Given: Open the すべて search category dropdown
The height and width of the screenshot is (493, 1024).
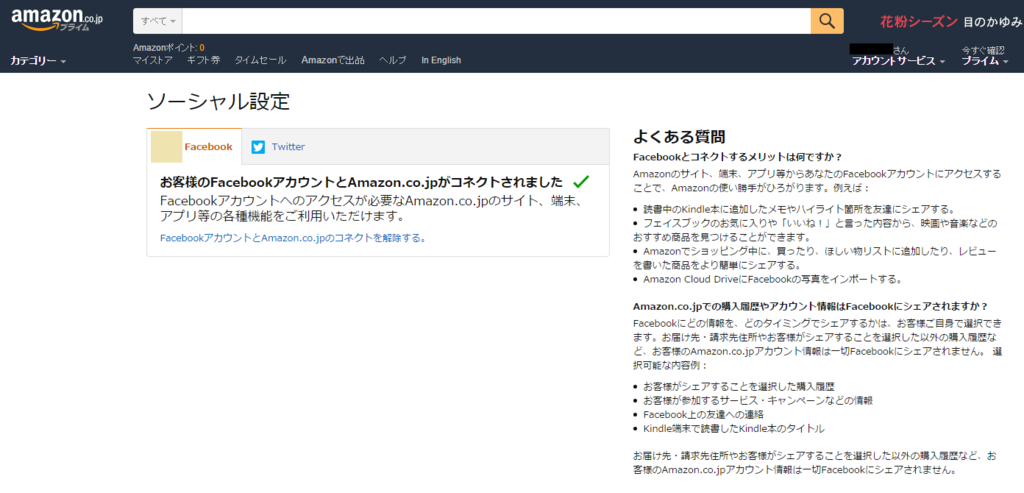Looking at the screenshot, I should pos(158,21).
